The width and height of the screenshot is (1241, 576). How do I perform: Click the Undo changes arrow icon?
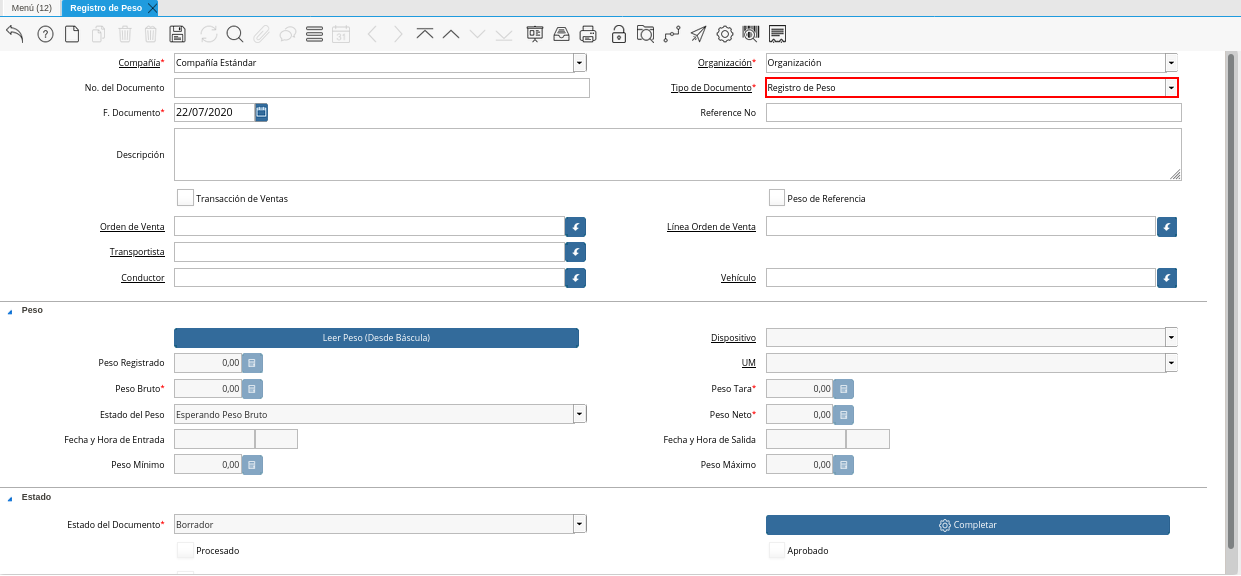point(15,34)
